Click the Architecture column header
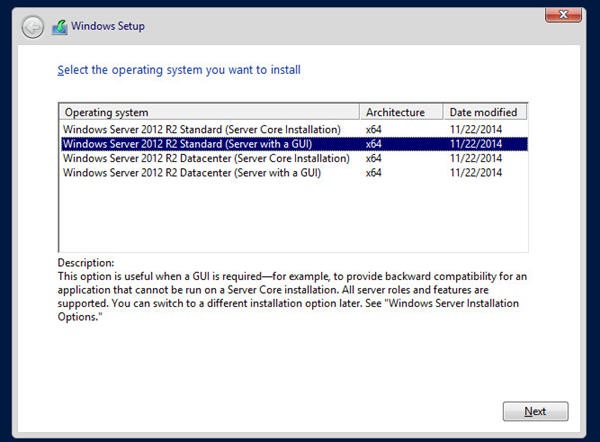This screenshot has width=600, height=442. pos(401,112)
